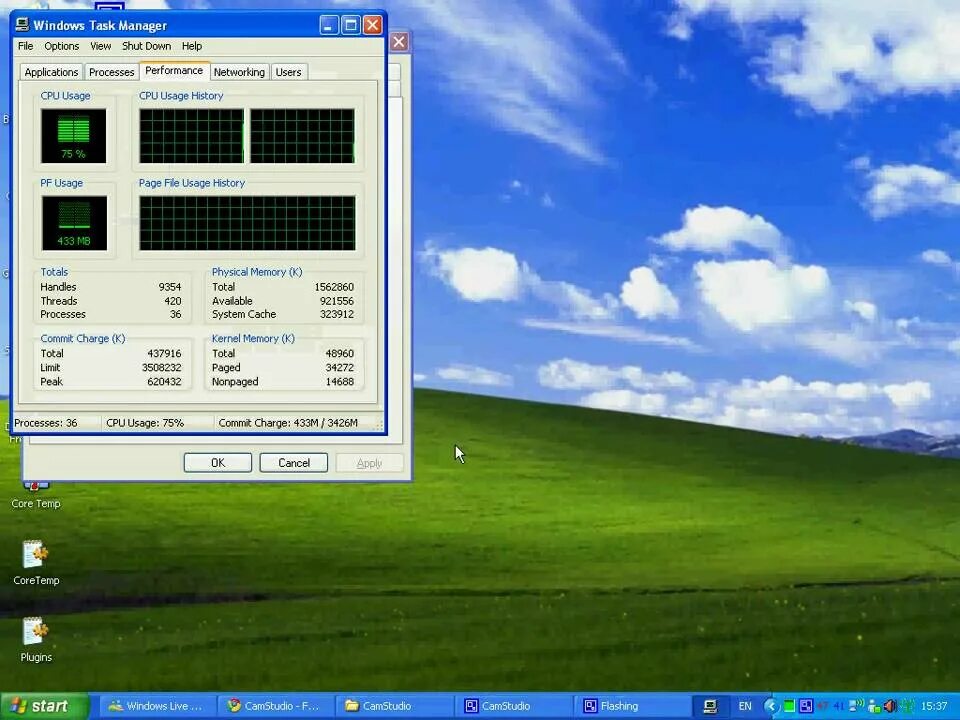Click the greyed Apply button
Screen dimensions: 960x720
pos(369,463)
